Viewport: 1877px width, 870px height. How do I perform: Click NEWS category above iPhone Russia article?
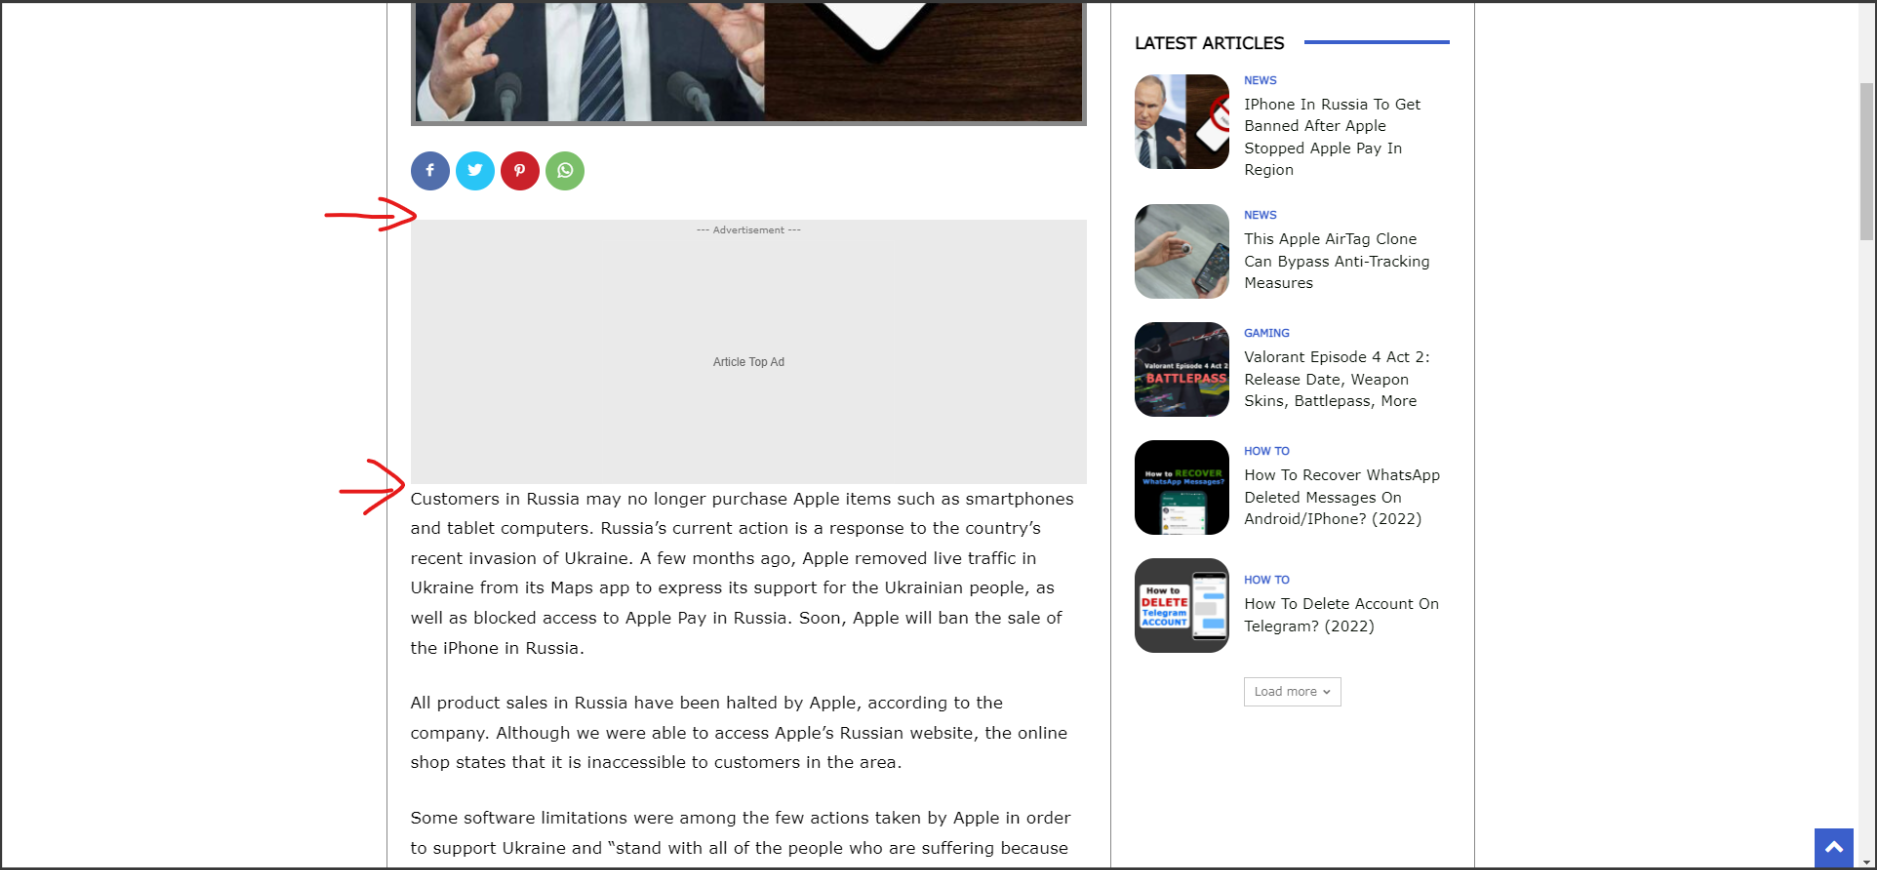pos(1260,80)
